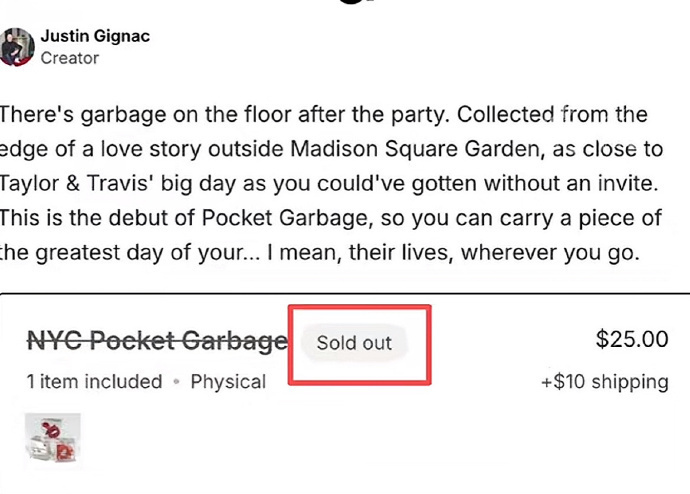Open the NYC Pocket Garbage product thumbnail

pyautogui.click(x=53, y=440)
